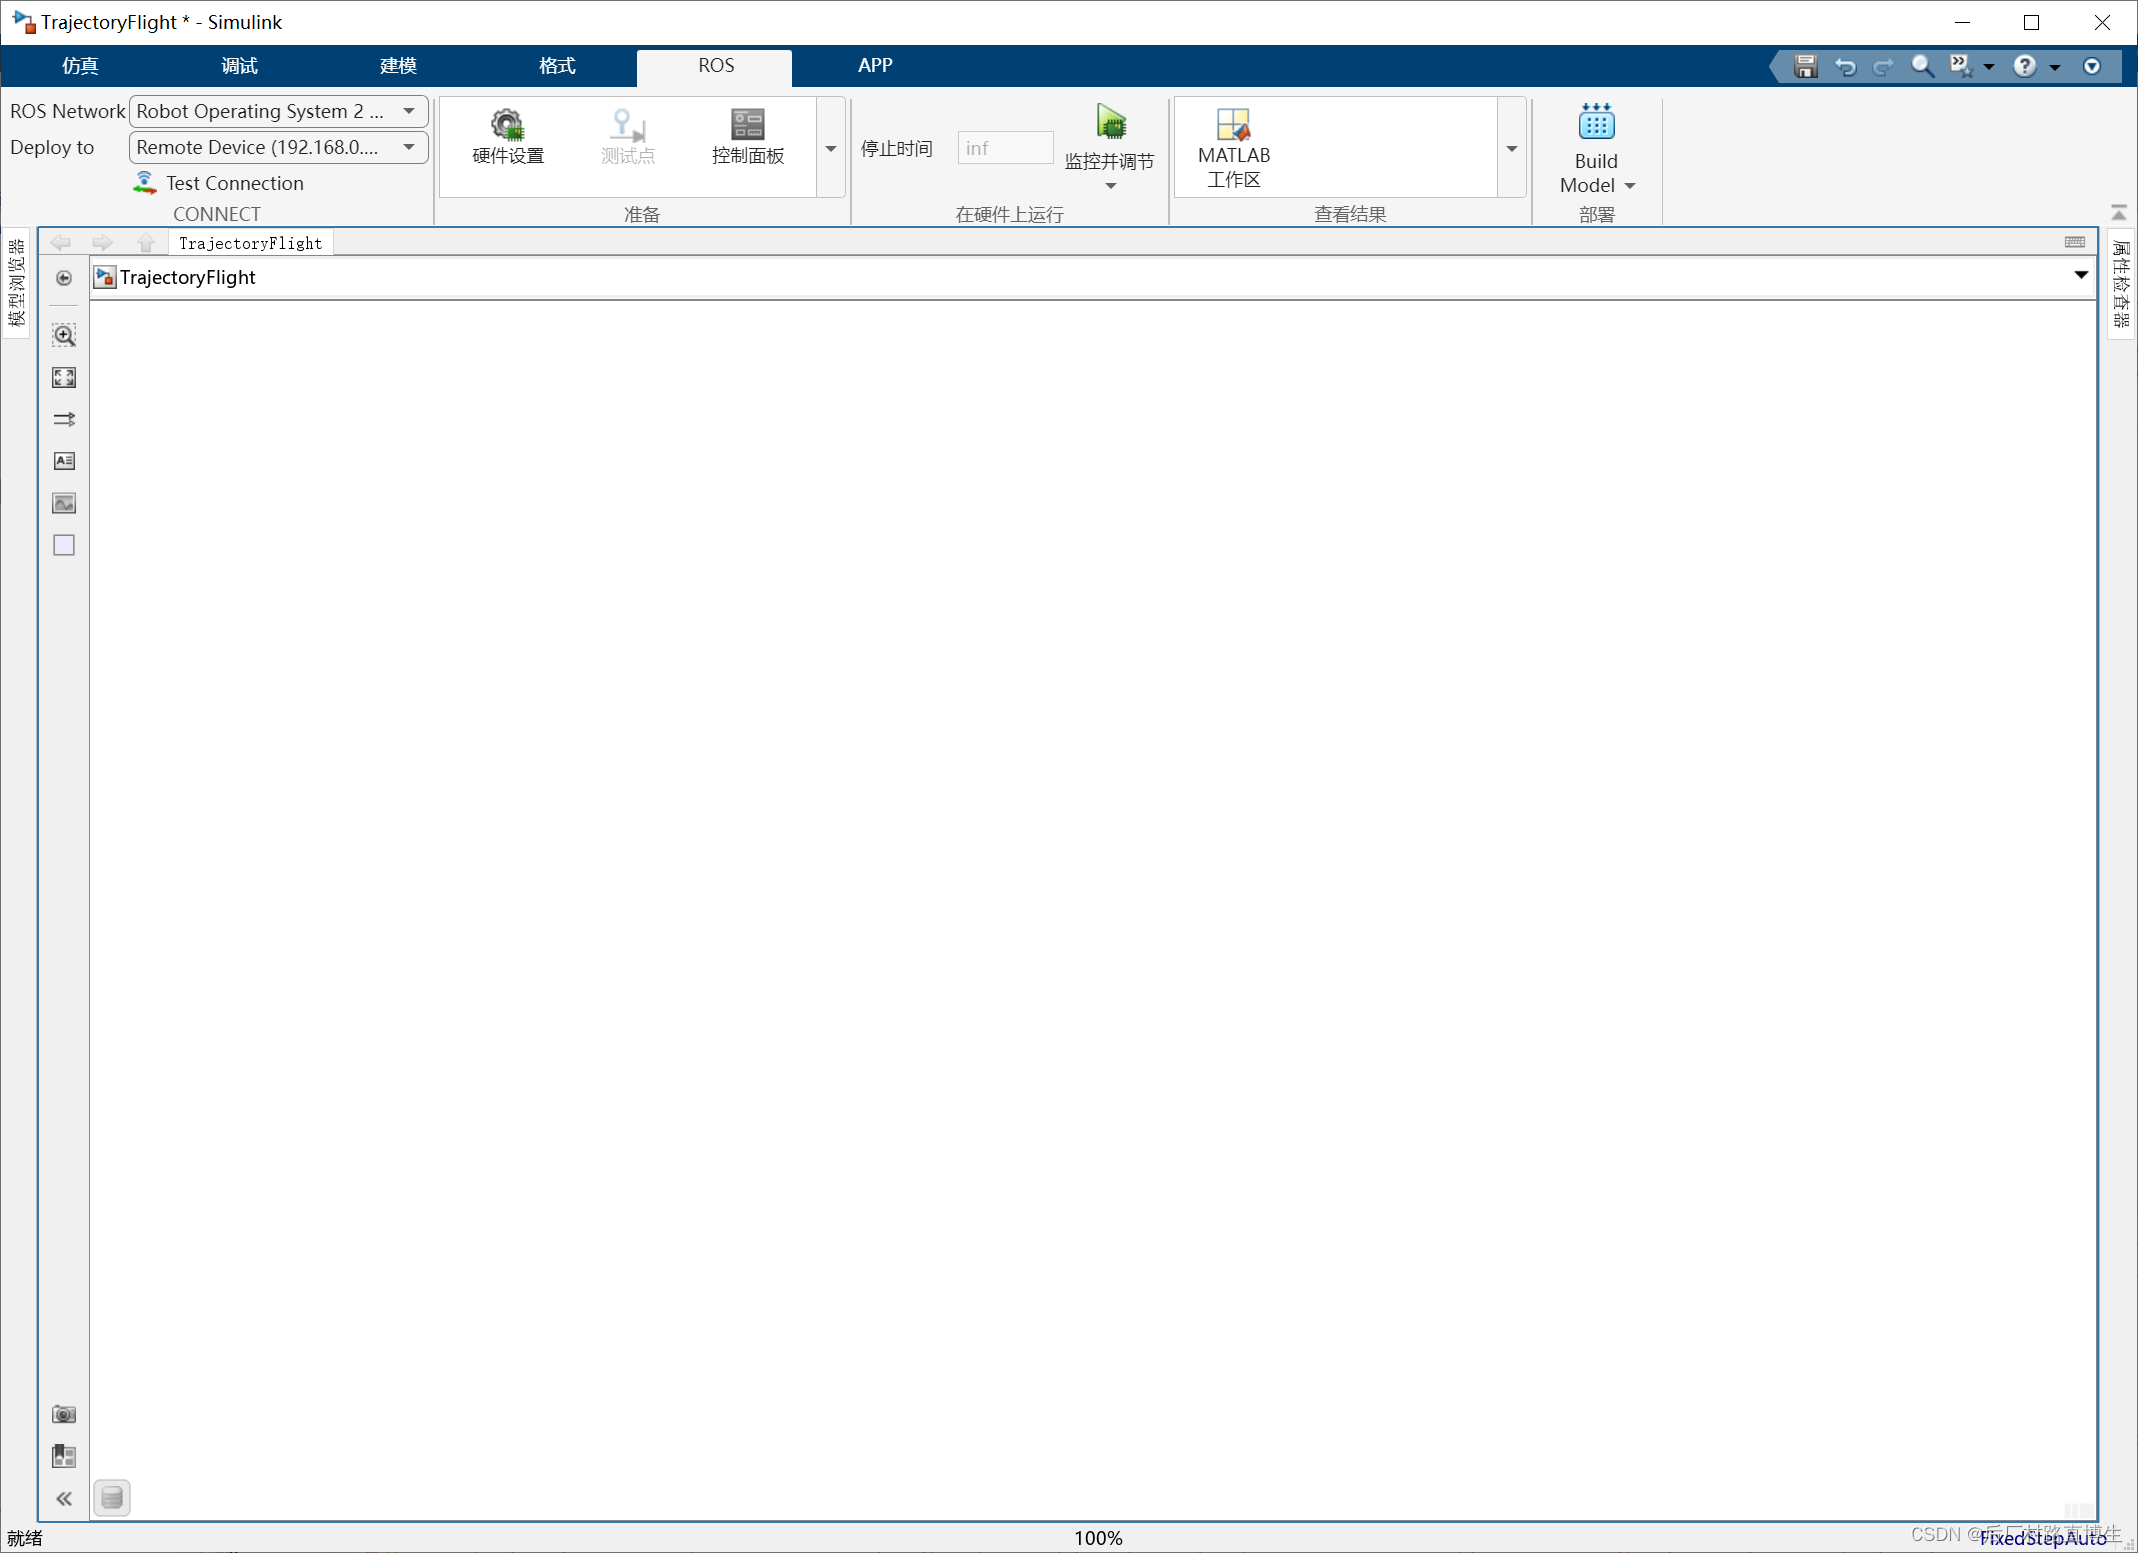The image size is (2138, 1553).
Task: Redo the last undone action
Action: 1883,66
